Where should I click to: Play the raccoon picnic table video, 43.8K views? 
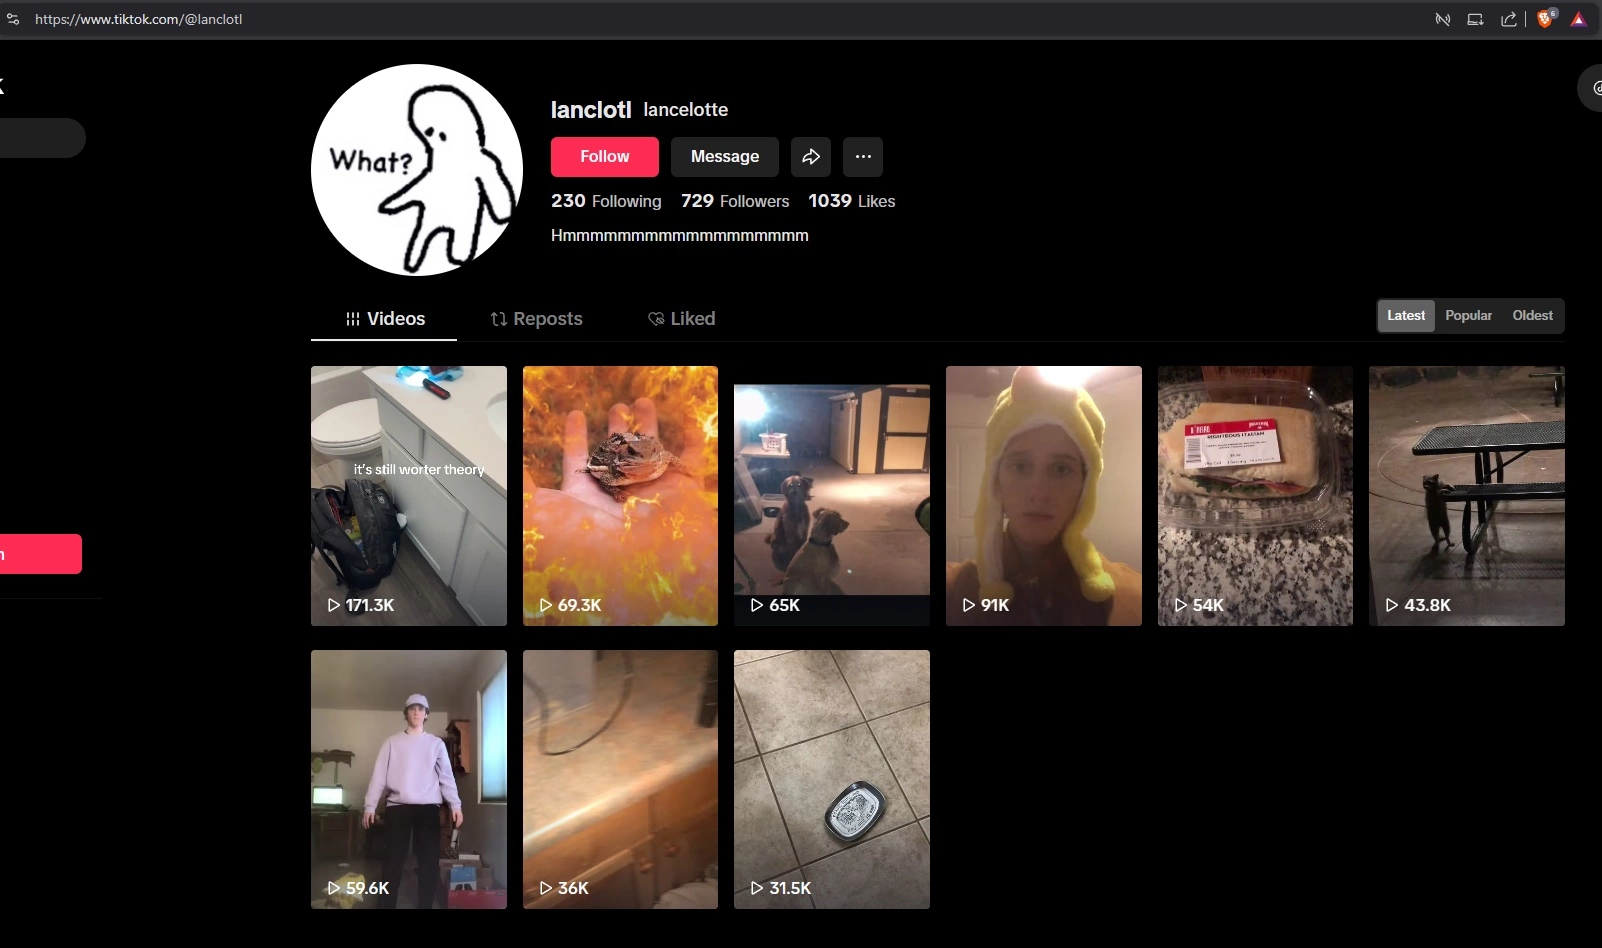click(1467, 496)
